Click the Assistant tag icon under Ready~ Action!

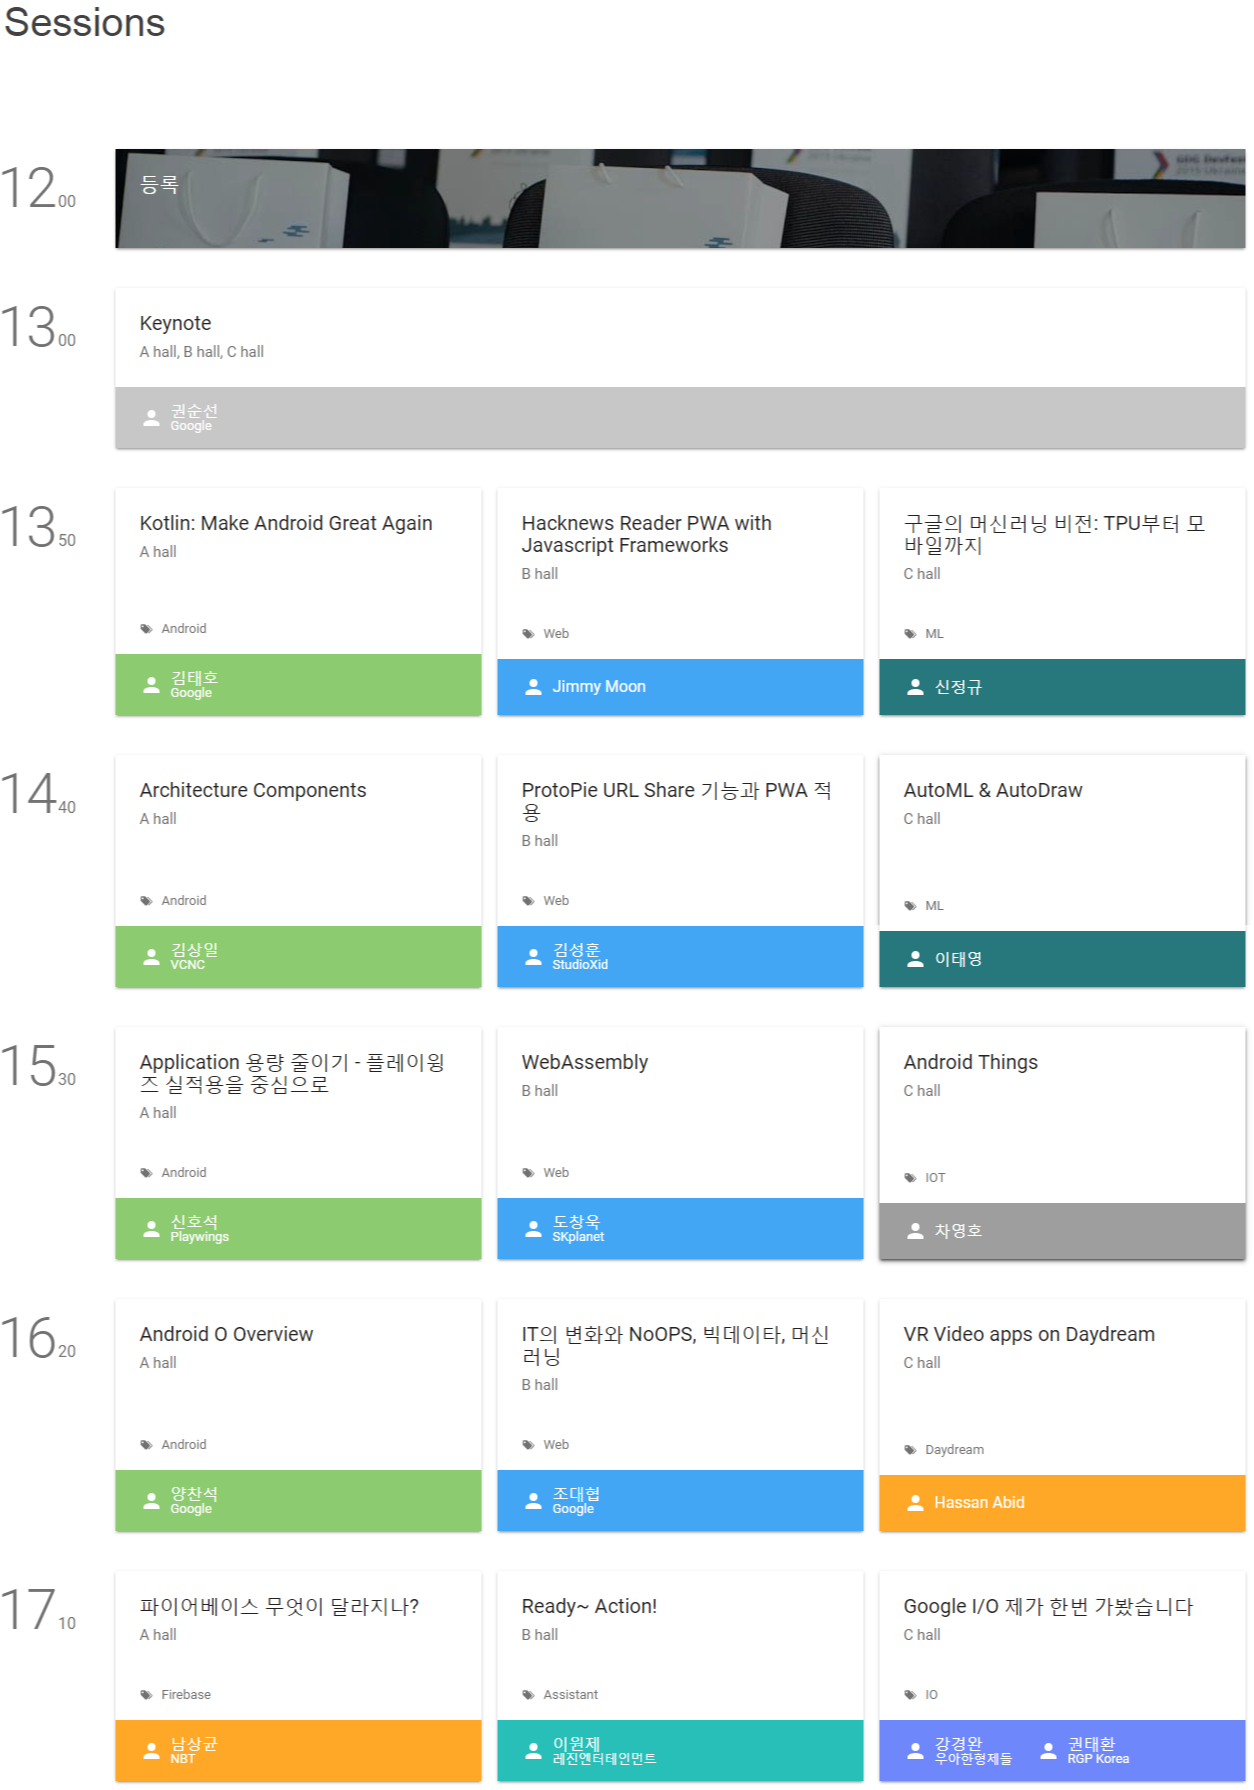(528, 1695)
